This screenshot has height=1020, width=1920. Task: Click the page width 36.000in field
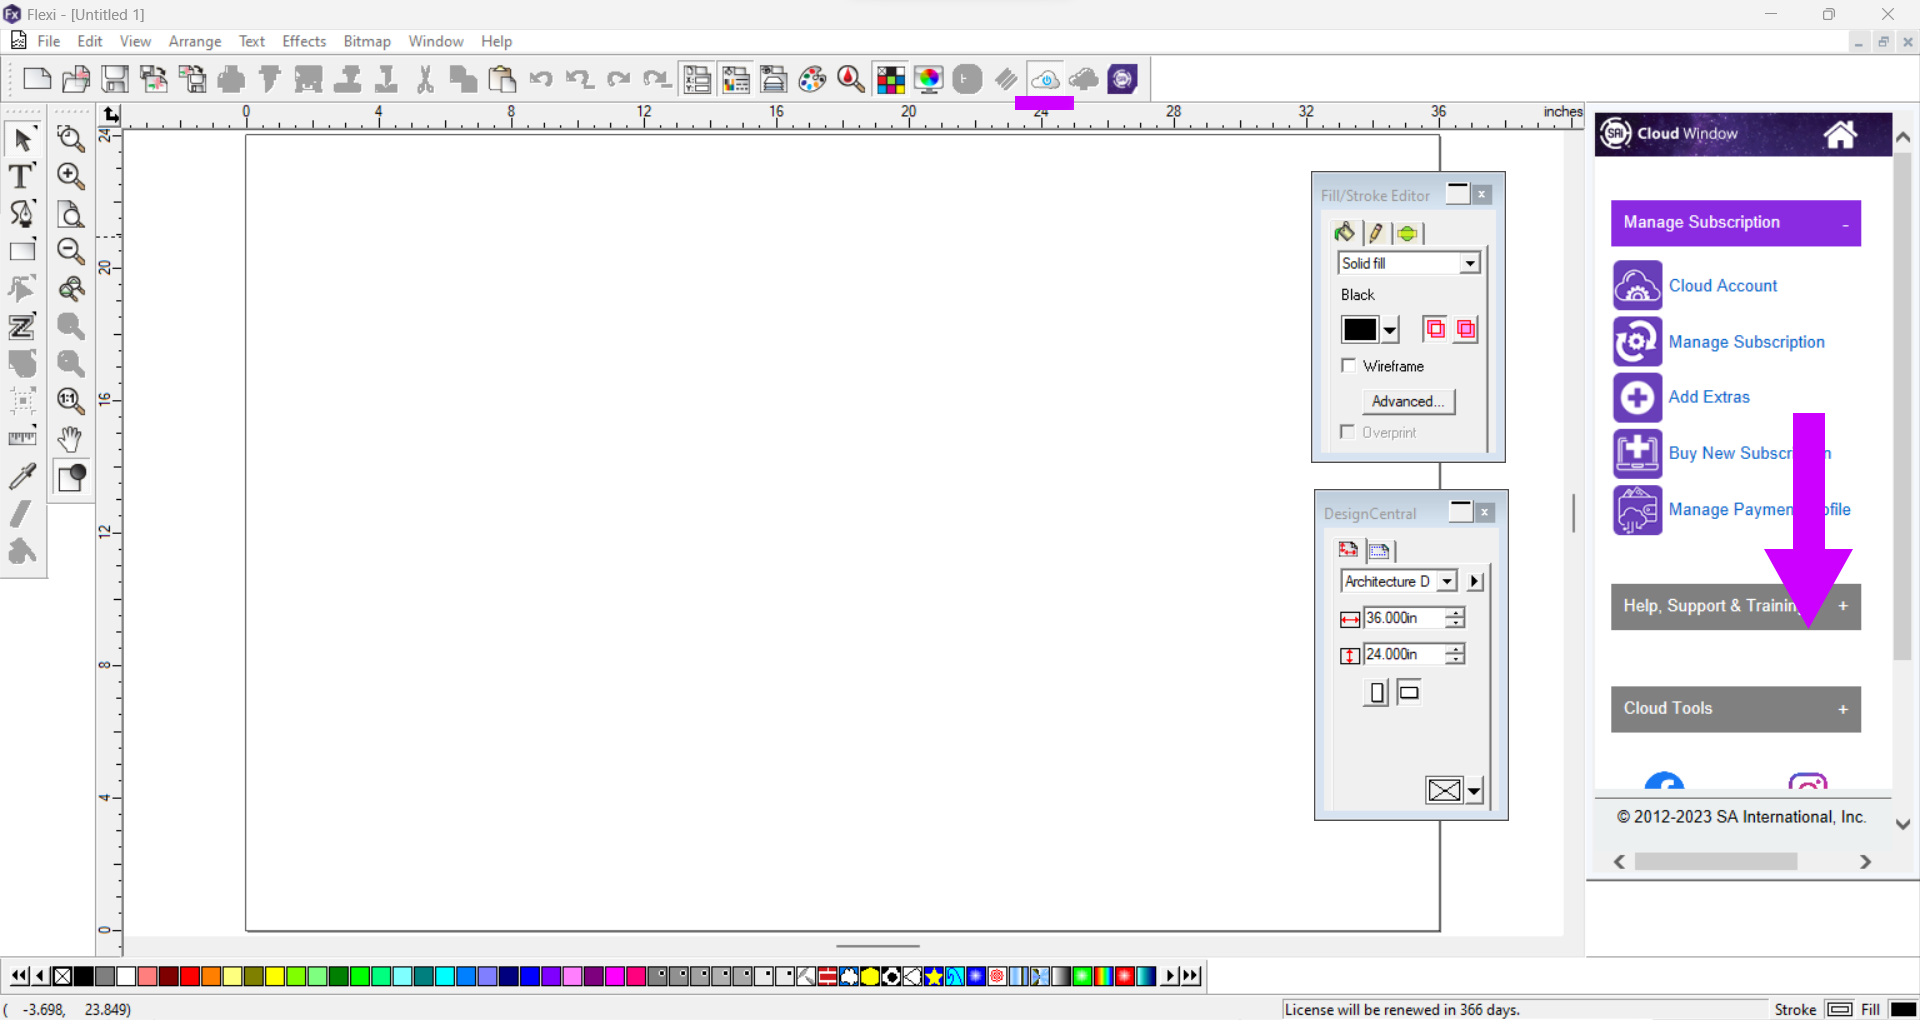(x=1404, y=618)
